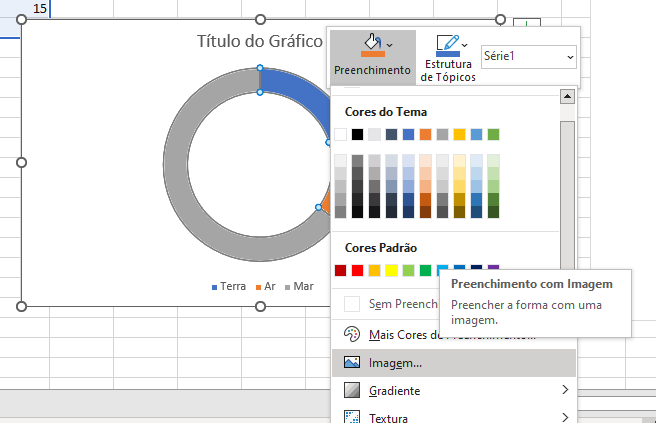Viewport: 656px width, 423px height.
Task: Open the Série1 chart element dropdown
Action: [528, 56]
